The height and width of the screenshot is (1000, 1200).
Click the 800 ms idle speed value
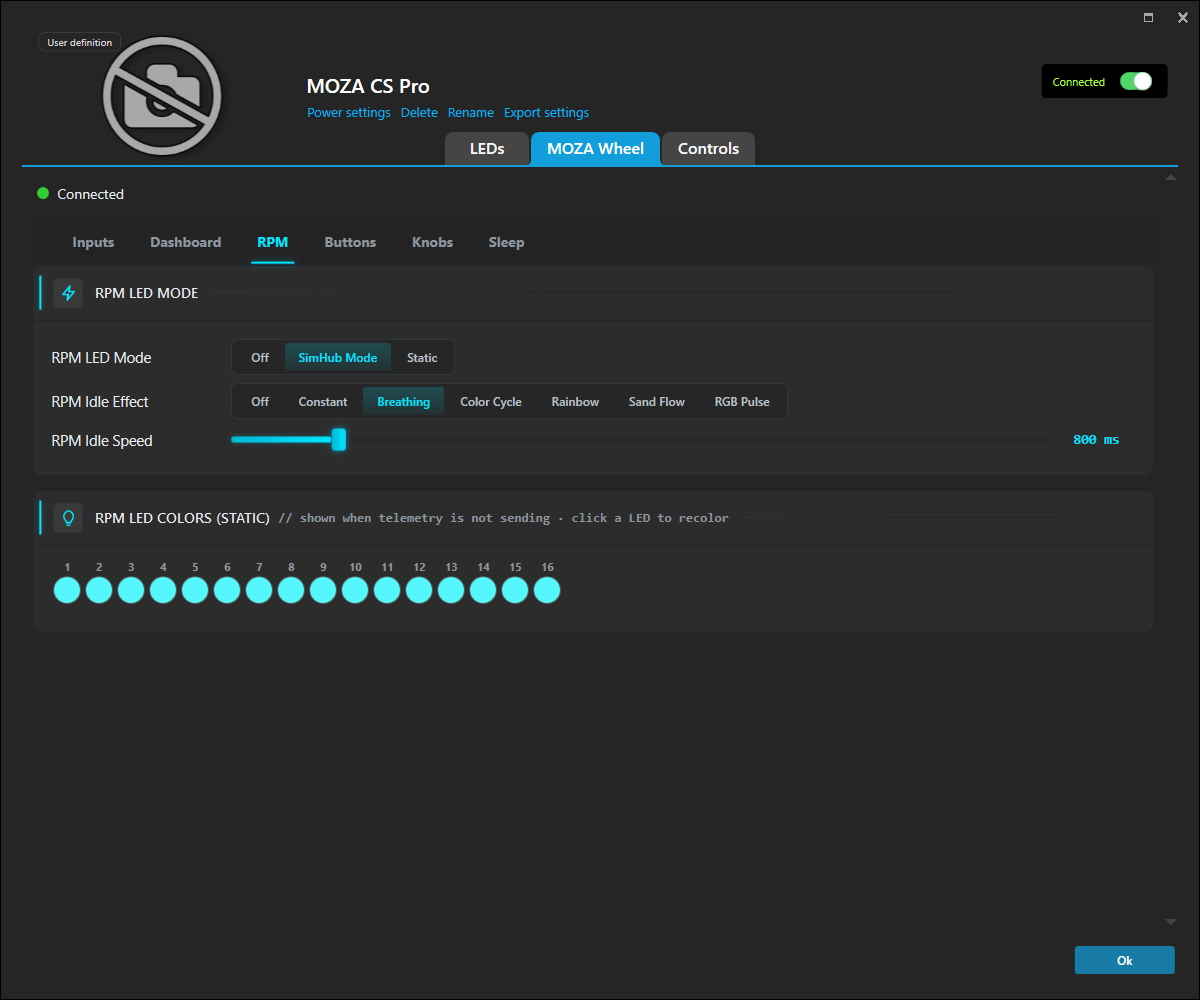(x=1096, y=440)
